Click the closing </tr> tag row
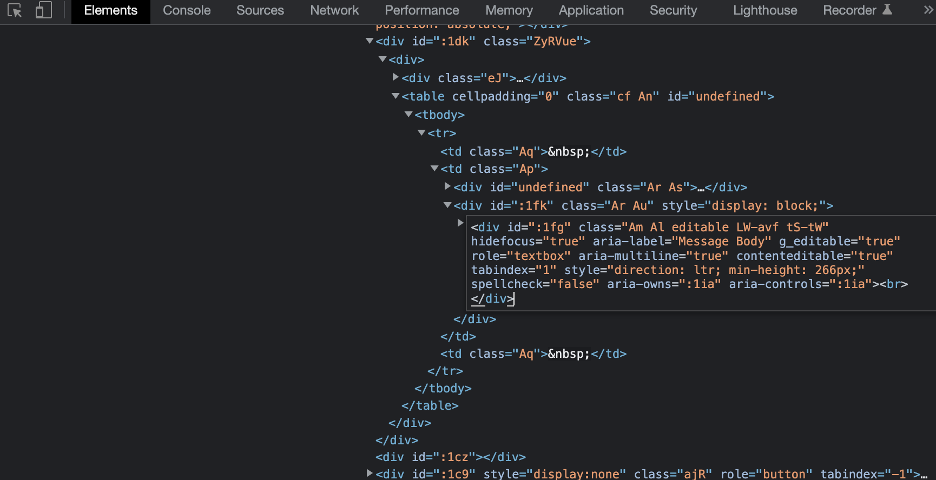The width and height of the screenshot is (936, 480). 445,371
